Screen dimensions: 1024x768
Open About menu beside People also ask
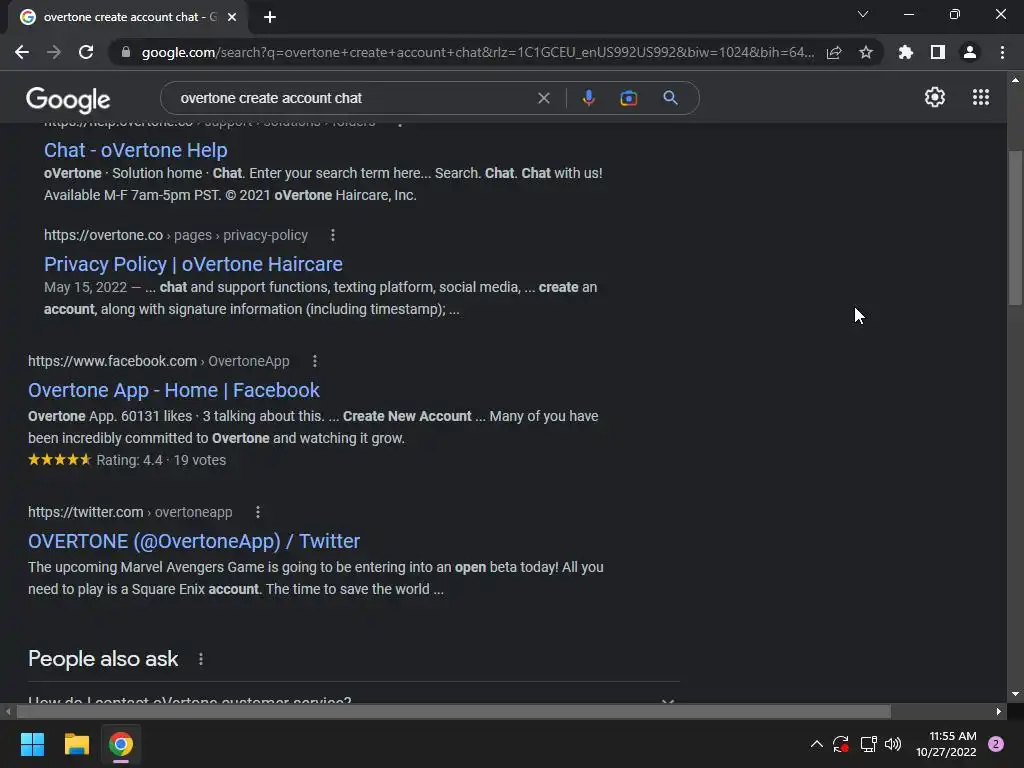click(x=200, y=660)
